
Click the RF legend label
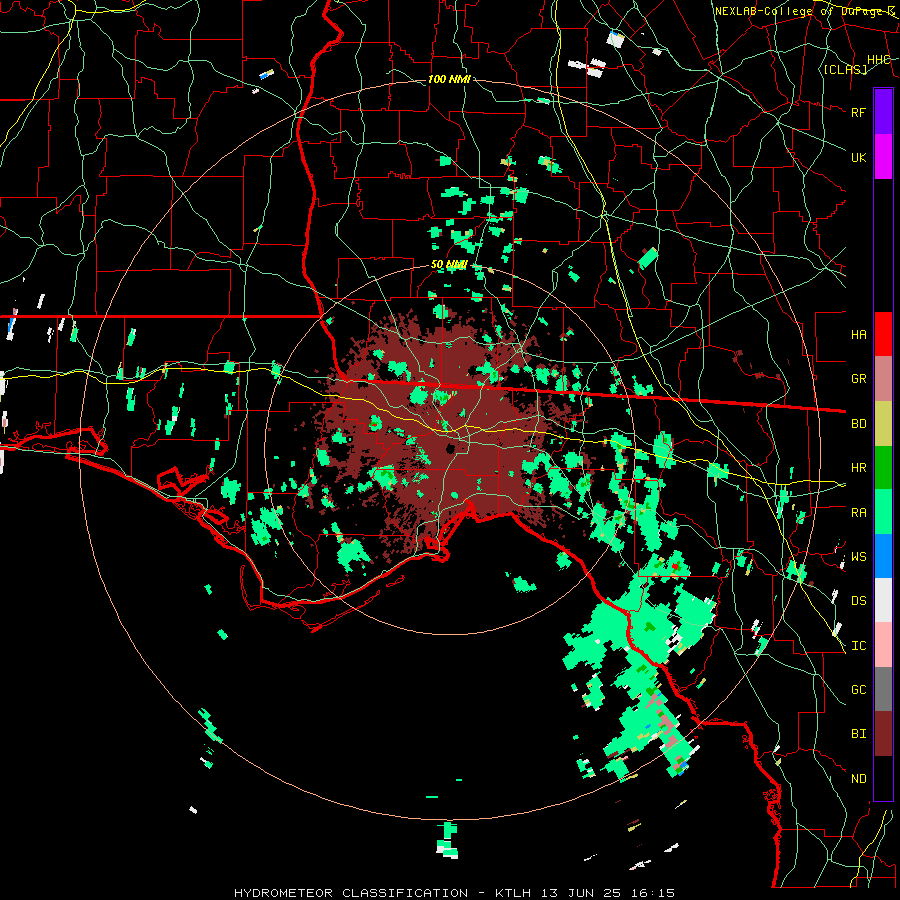click(858, 112)
